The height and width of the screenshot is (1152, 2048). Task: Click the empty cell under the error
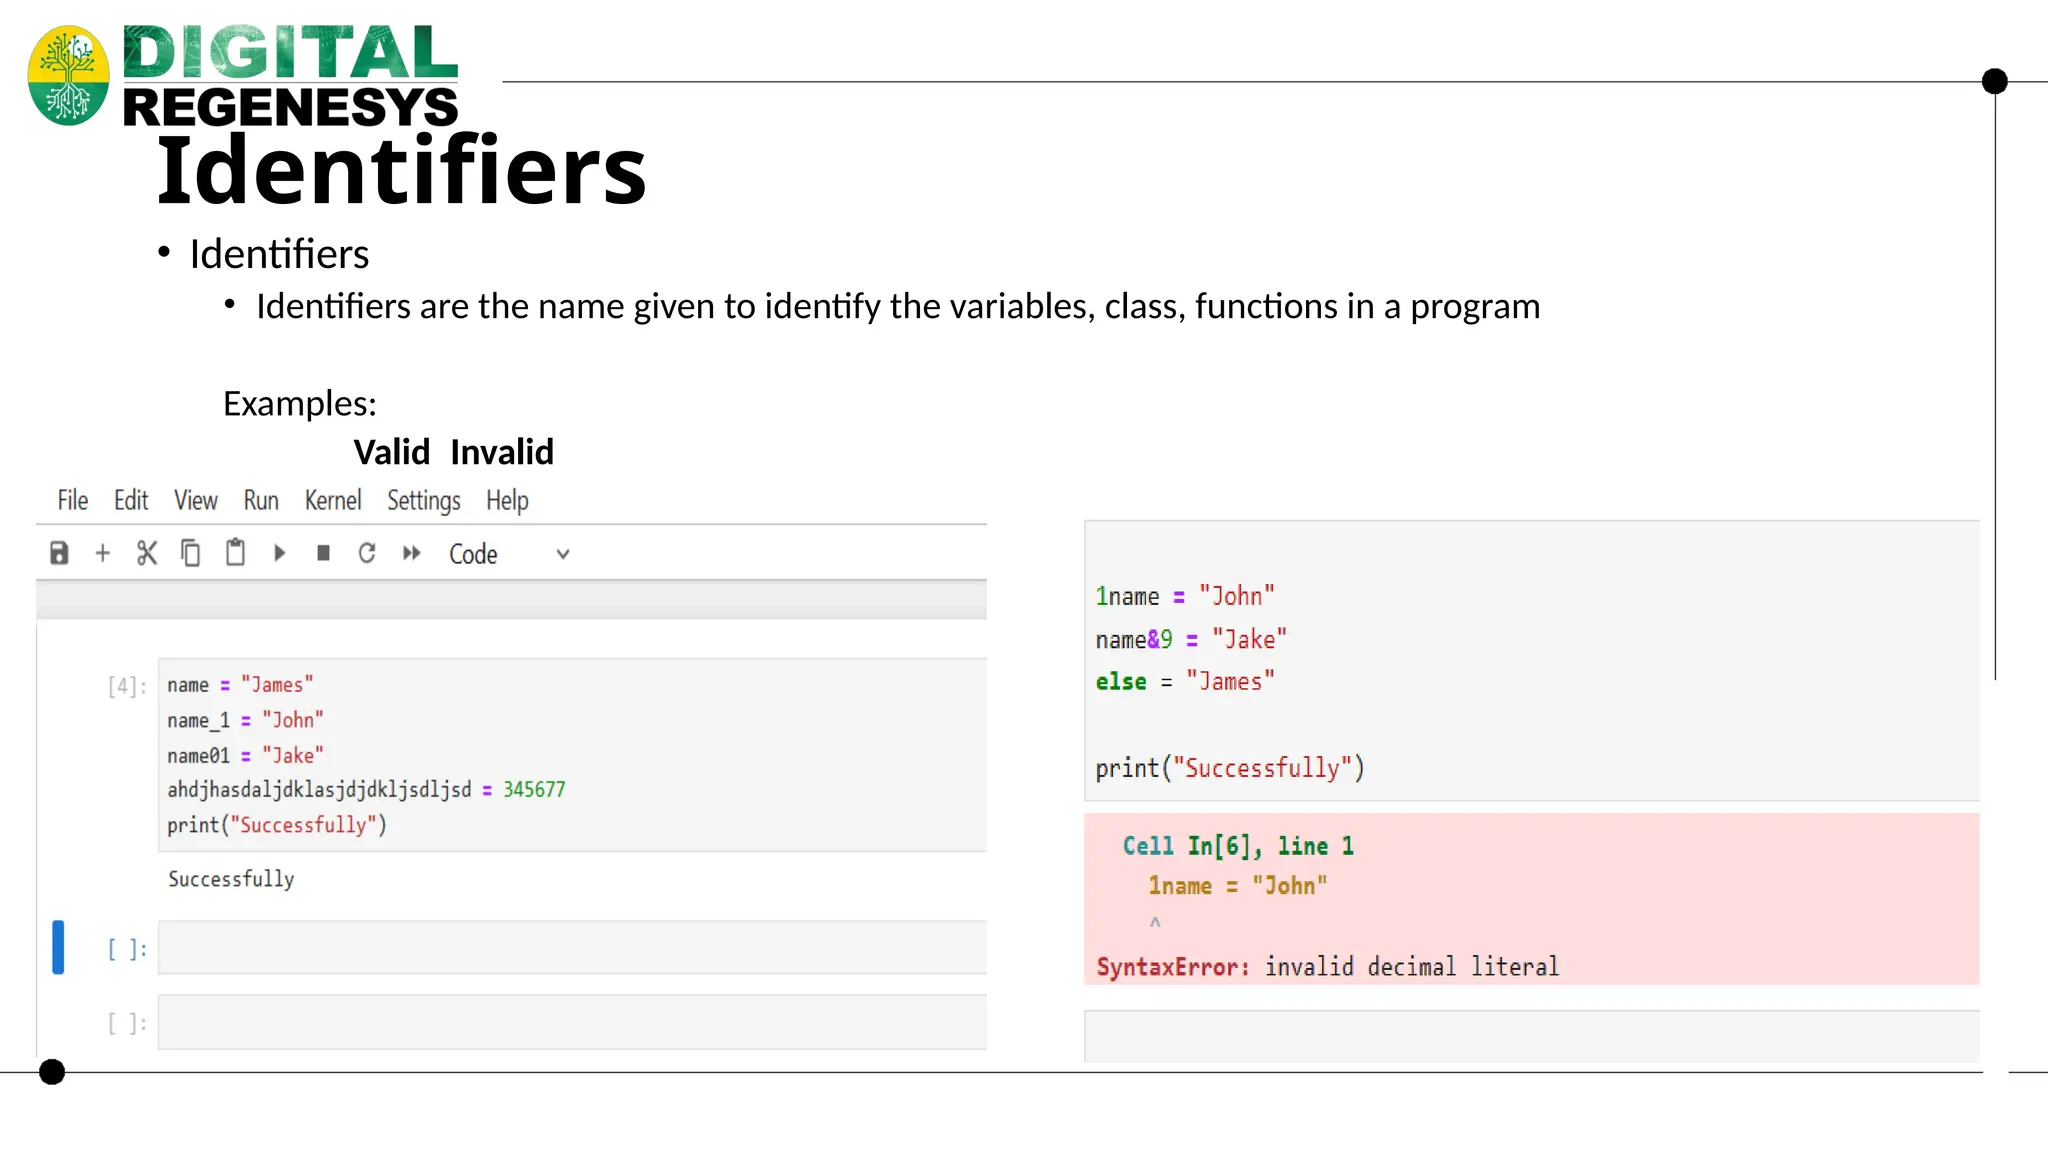click(x=1532, y=1036)
